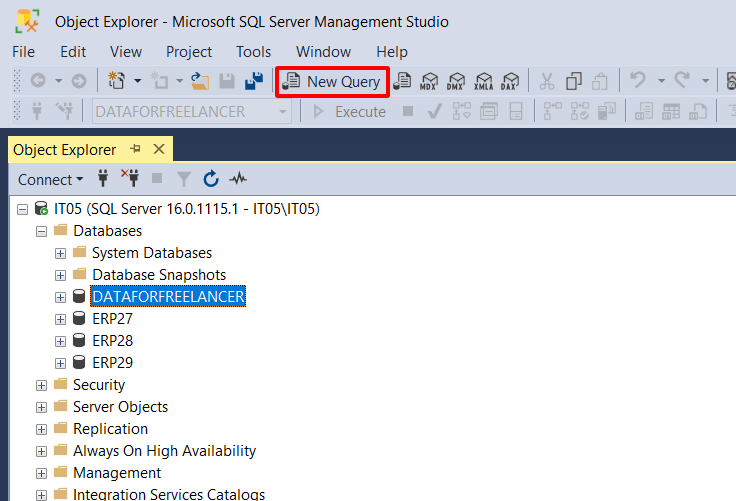Pin the Object Explorer panel
This screenshot has width=736, height=501.
point(136,149)
